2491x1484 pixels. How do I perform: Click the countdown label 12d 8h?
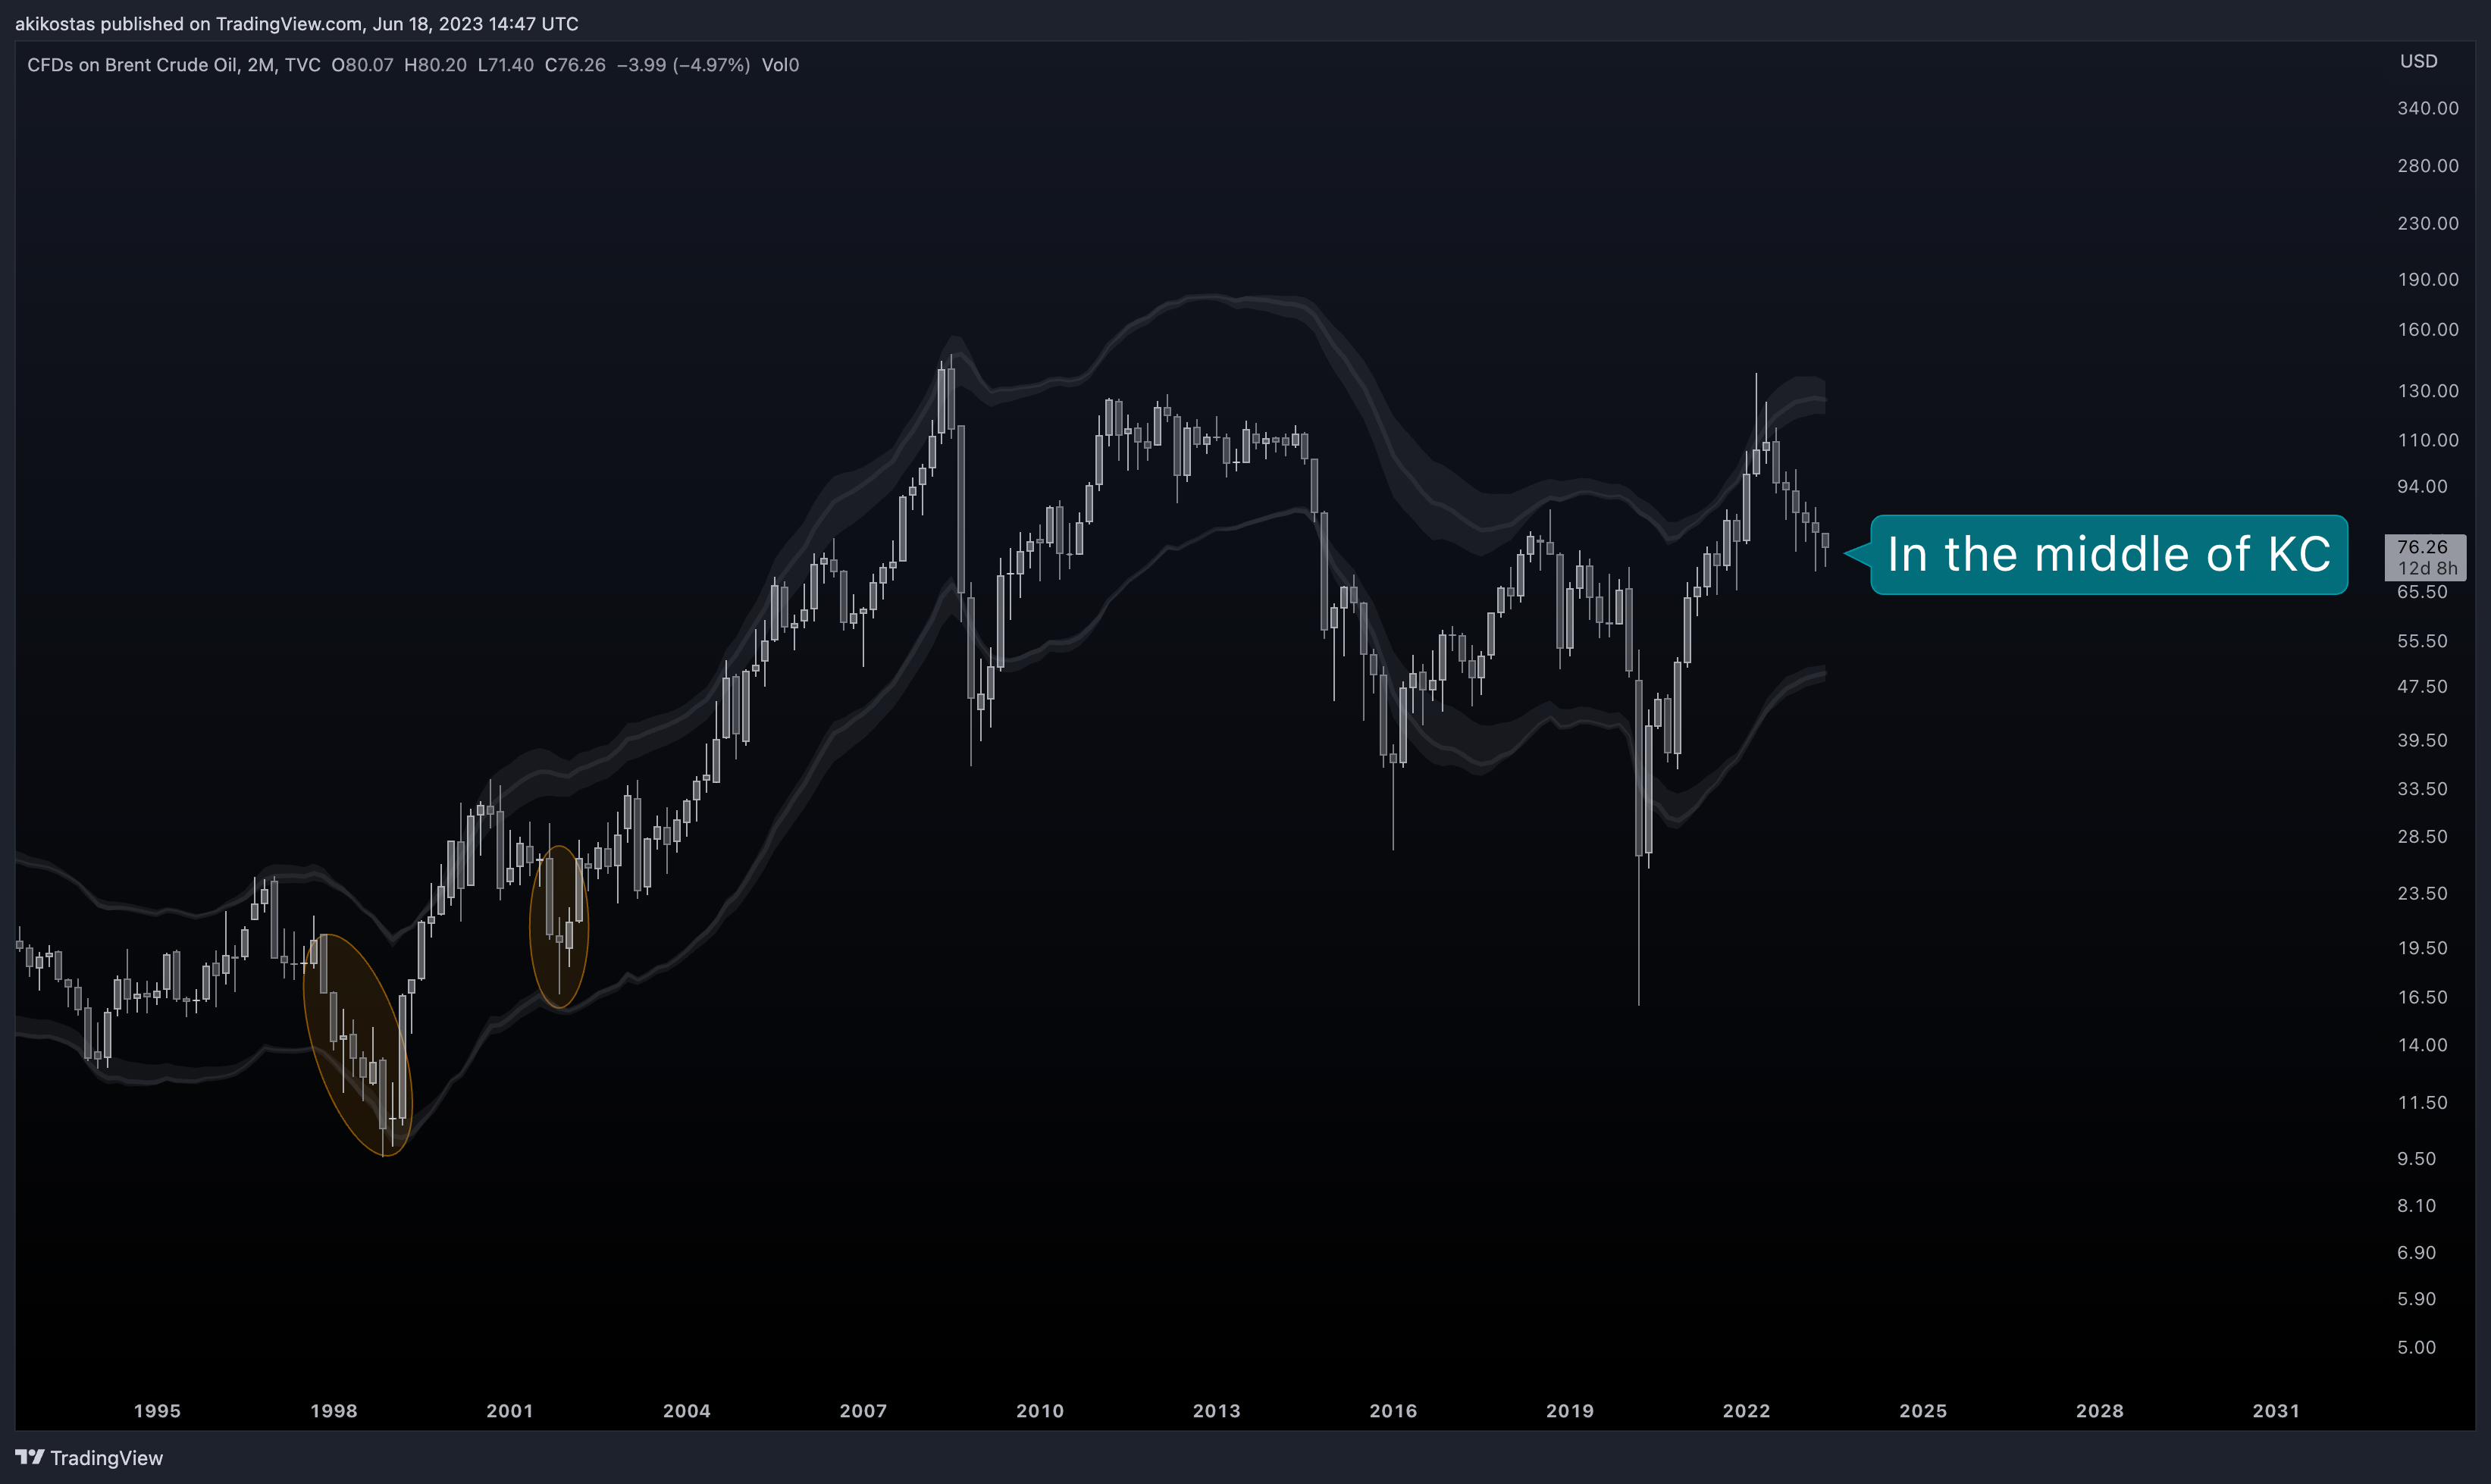[2427, 568]
